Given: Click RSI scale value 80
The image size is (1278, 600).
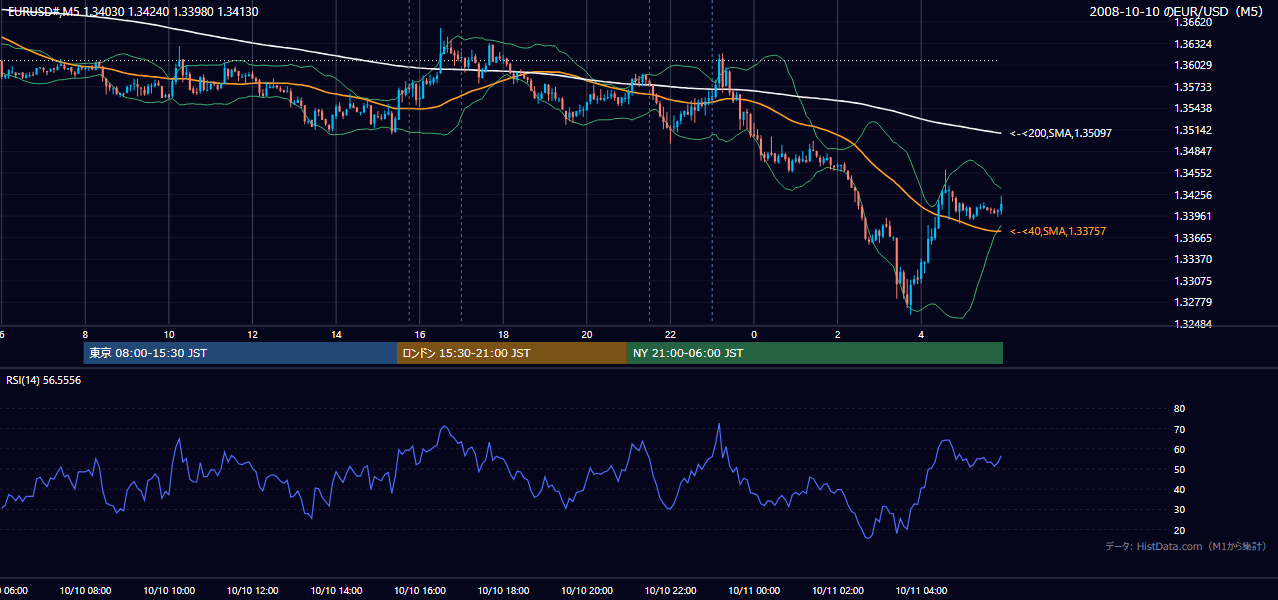Looking at the screenshot, I should click(1179, 409).
